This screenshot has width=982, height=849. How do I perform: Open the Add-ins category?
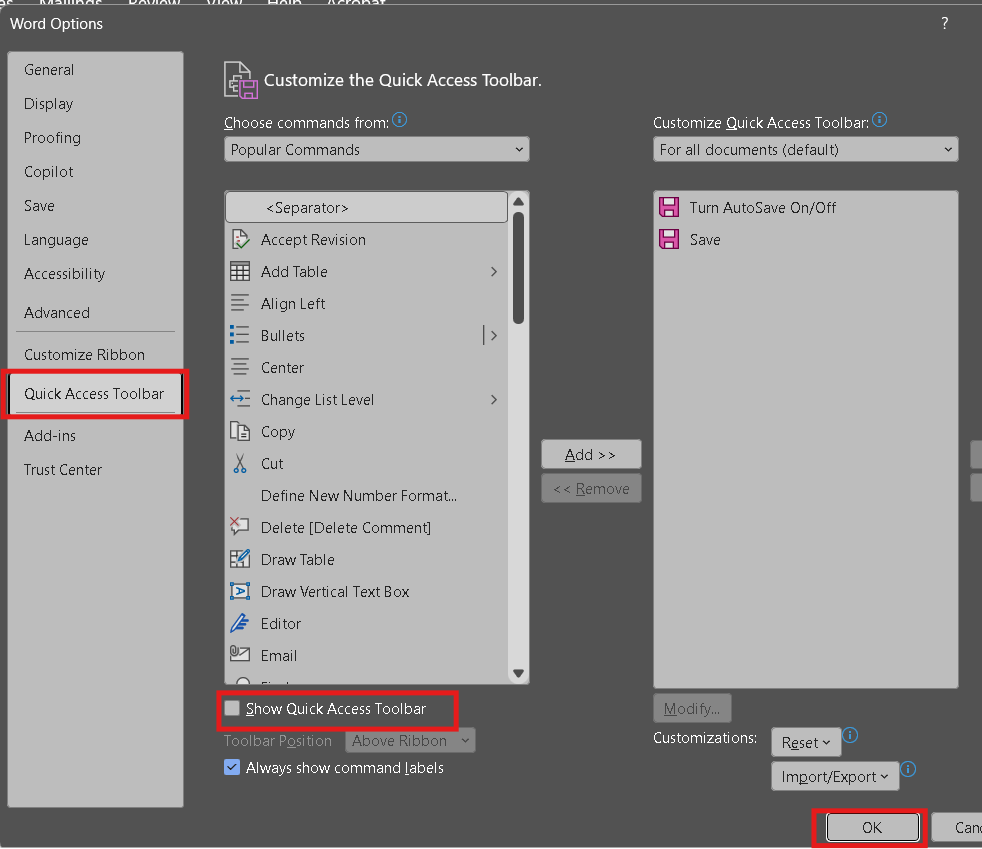point(95,436)
